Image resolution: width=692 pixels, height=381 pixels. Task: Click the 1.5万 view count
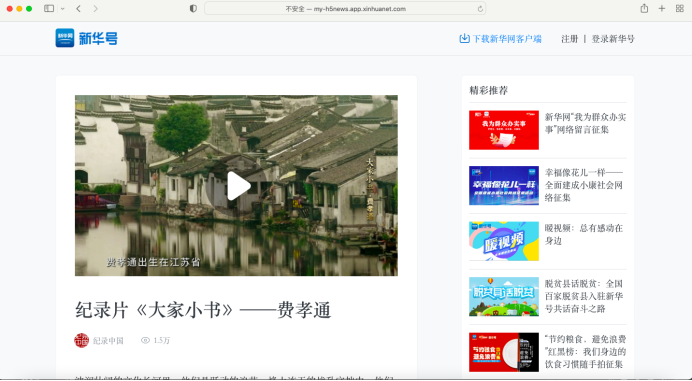pos(162,340)
